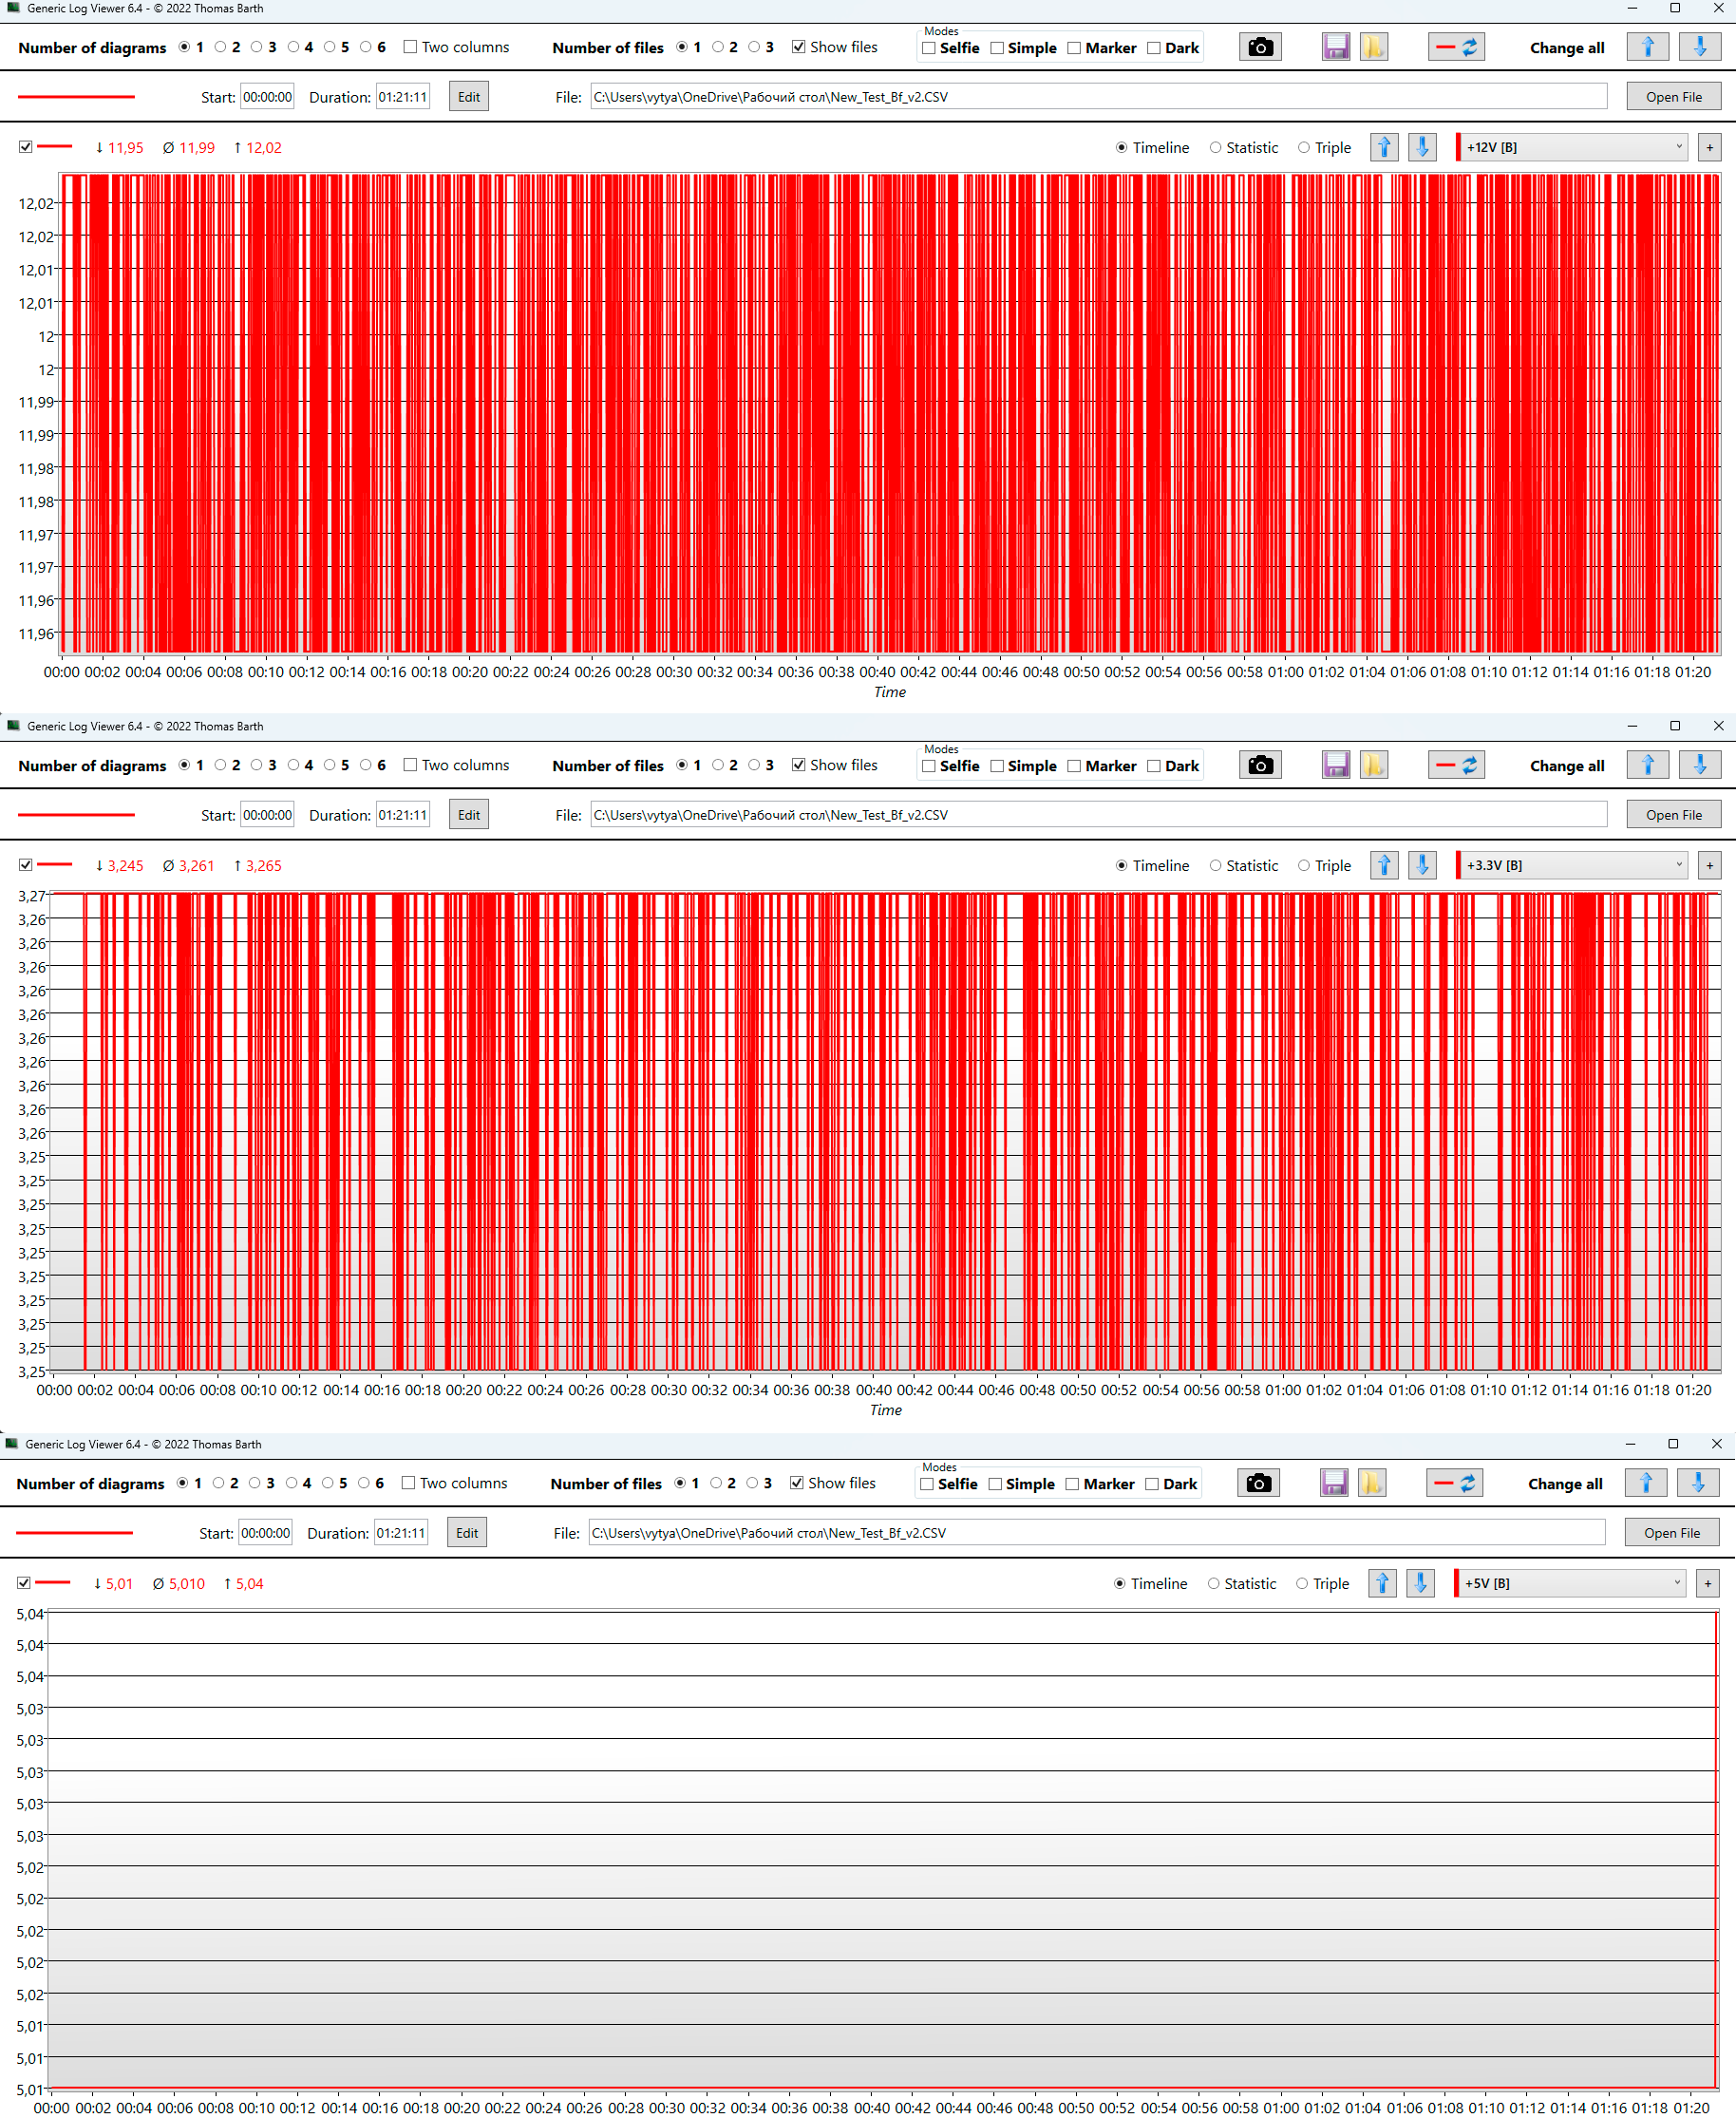
Task: Open the folder icon in the +12V window
Action: [1374, 47]
